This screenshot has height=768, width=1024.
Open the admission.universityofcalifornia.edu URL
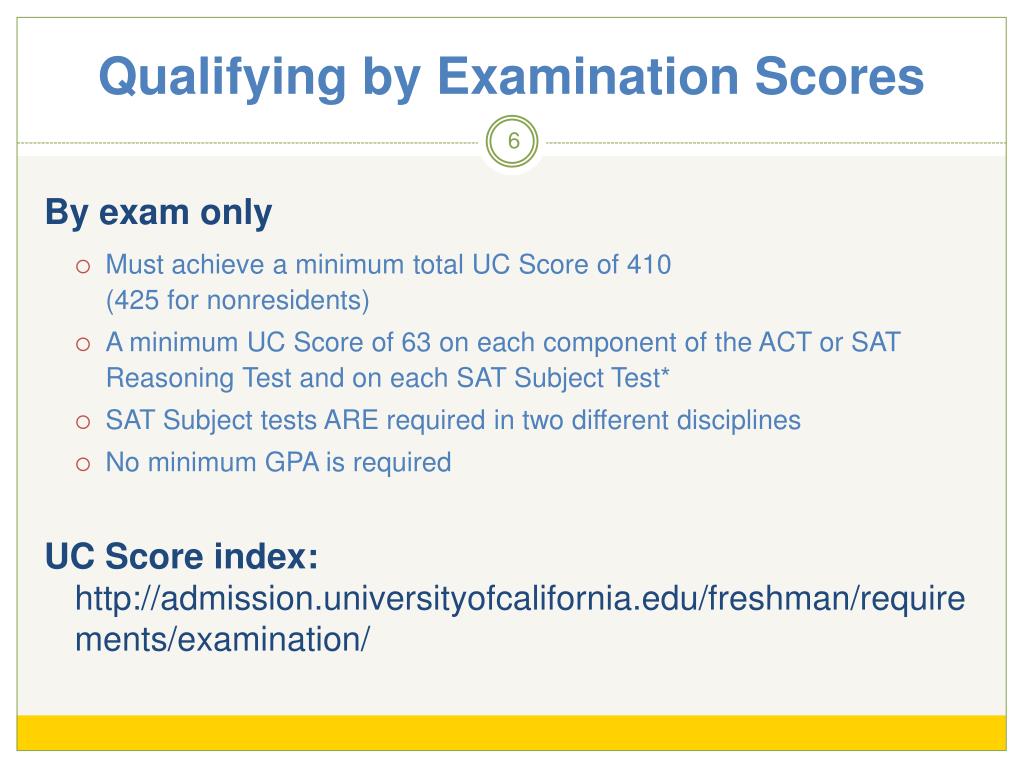coord(520,599)
